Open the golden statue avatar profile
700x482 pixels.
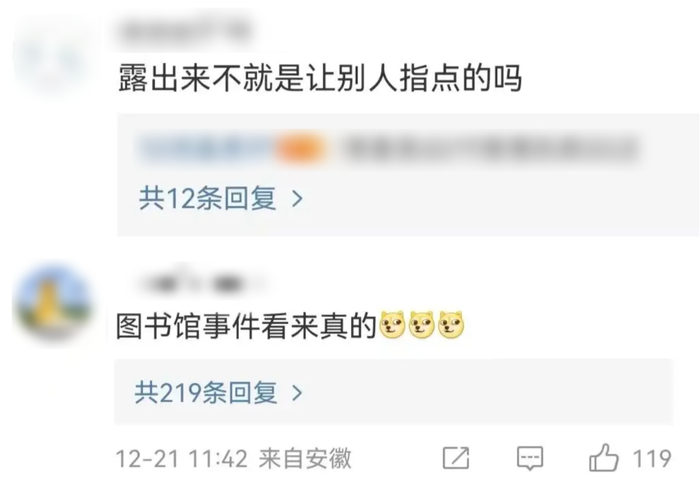(x=53, y=303)
